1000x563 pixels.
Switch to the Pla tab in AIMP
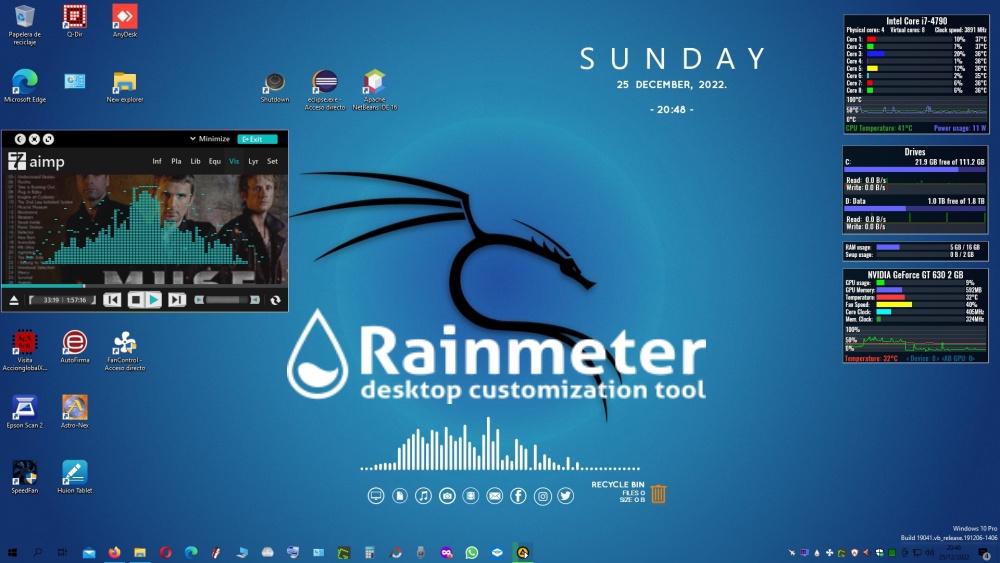(x=176, y=161)
